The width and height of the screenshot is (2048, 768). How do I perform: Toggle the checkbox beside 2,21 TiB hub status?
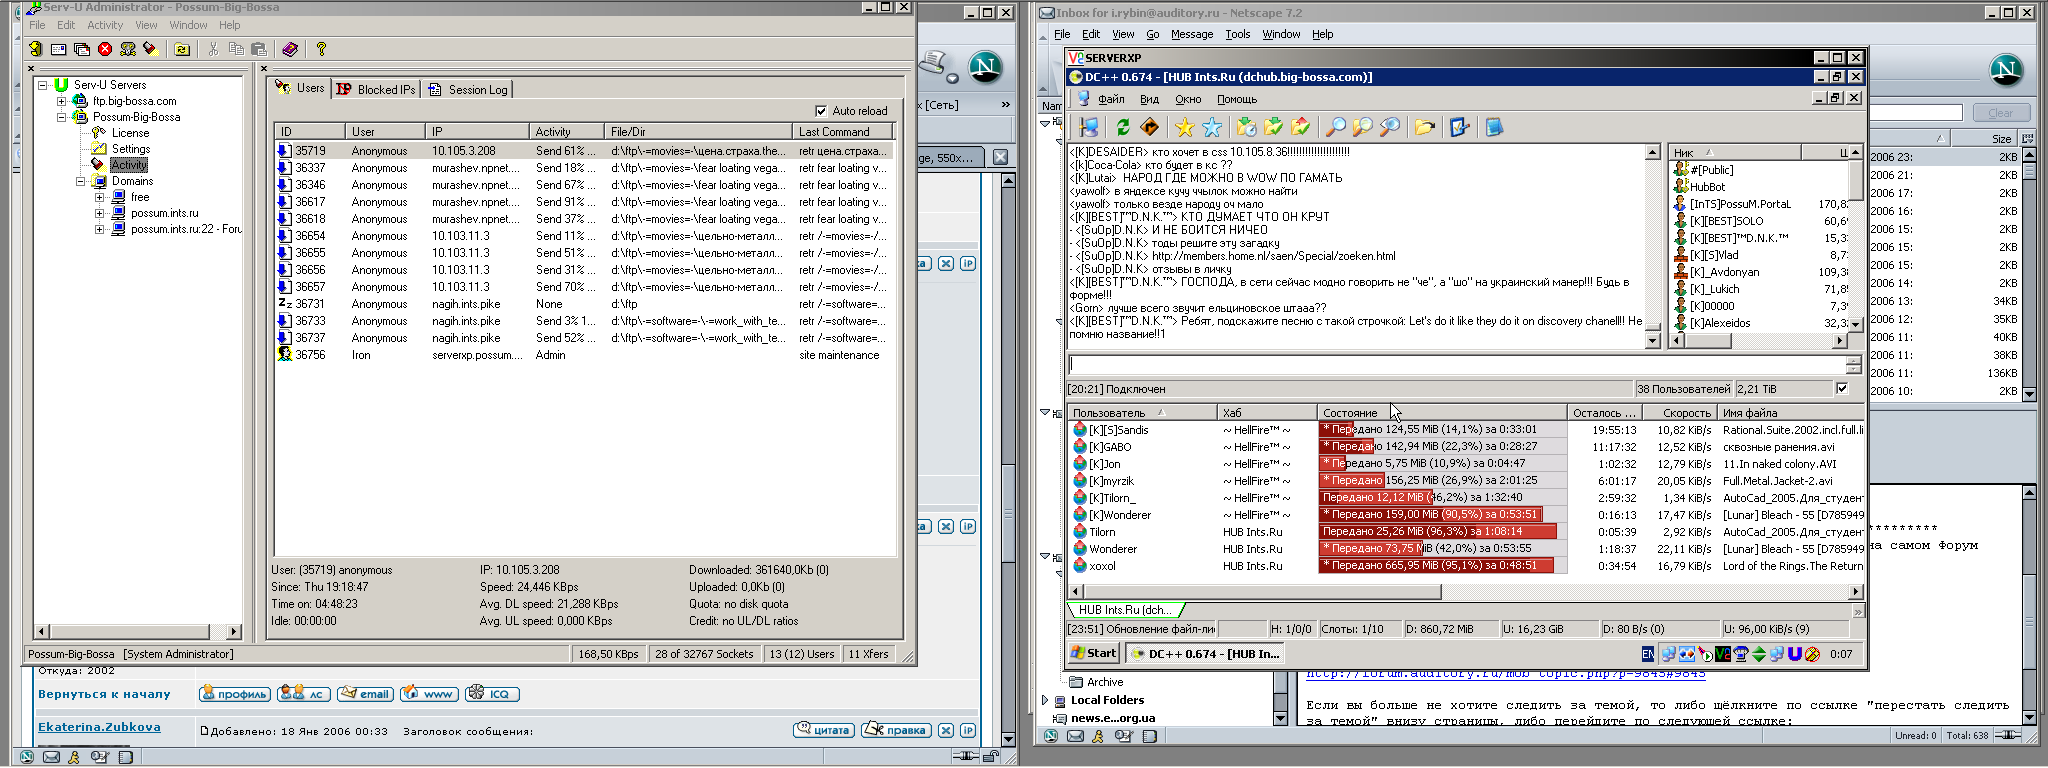1842,388
